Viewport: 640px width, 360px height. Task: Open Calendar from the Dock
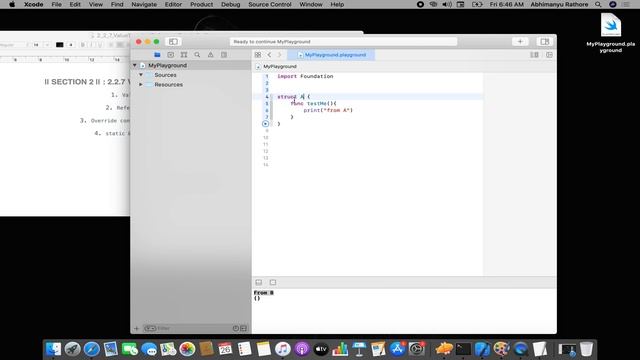point(225,349)
